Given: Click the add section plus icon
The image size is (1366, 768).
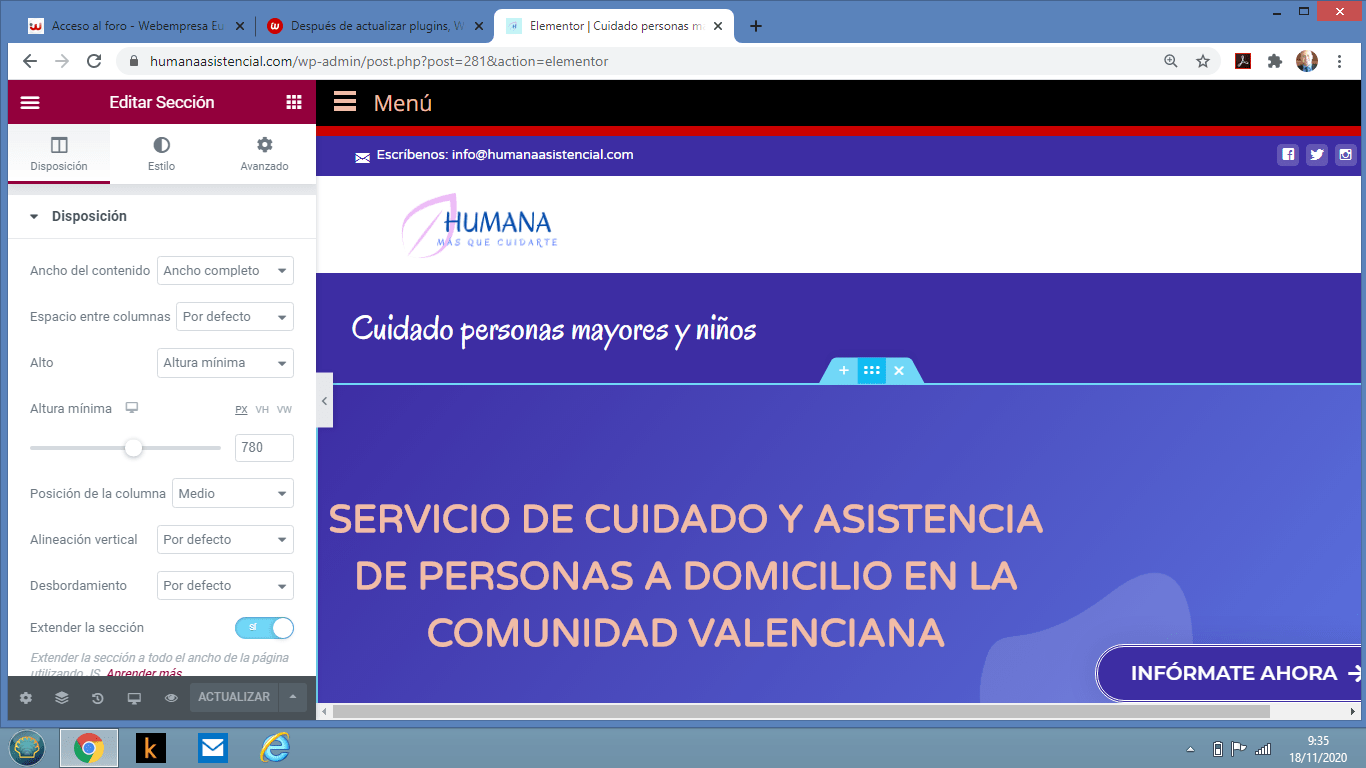Looking at the screenshot, I should (x=844, y=371).
